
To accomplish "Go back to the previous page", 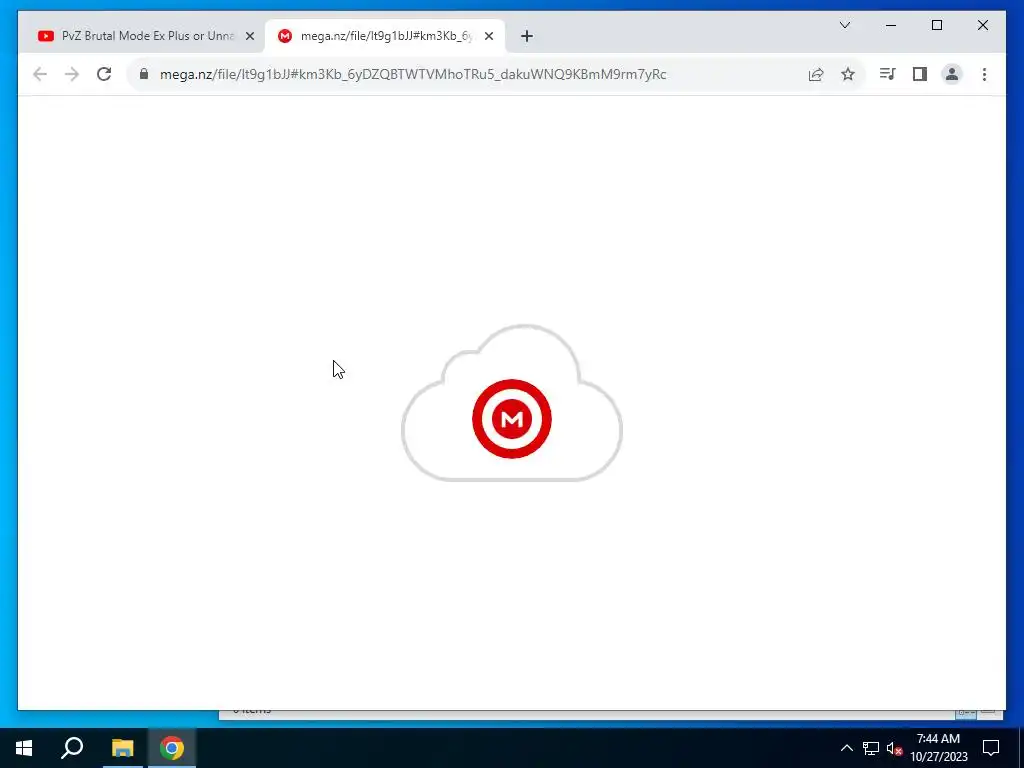I will [x=40, y=74].
